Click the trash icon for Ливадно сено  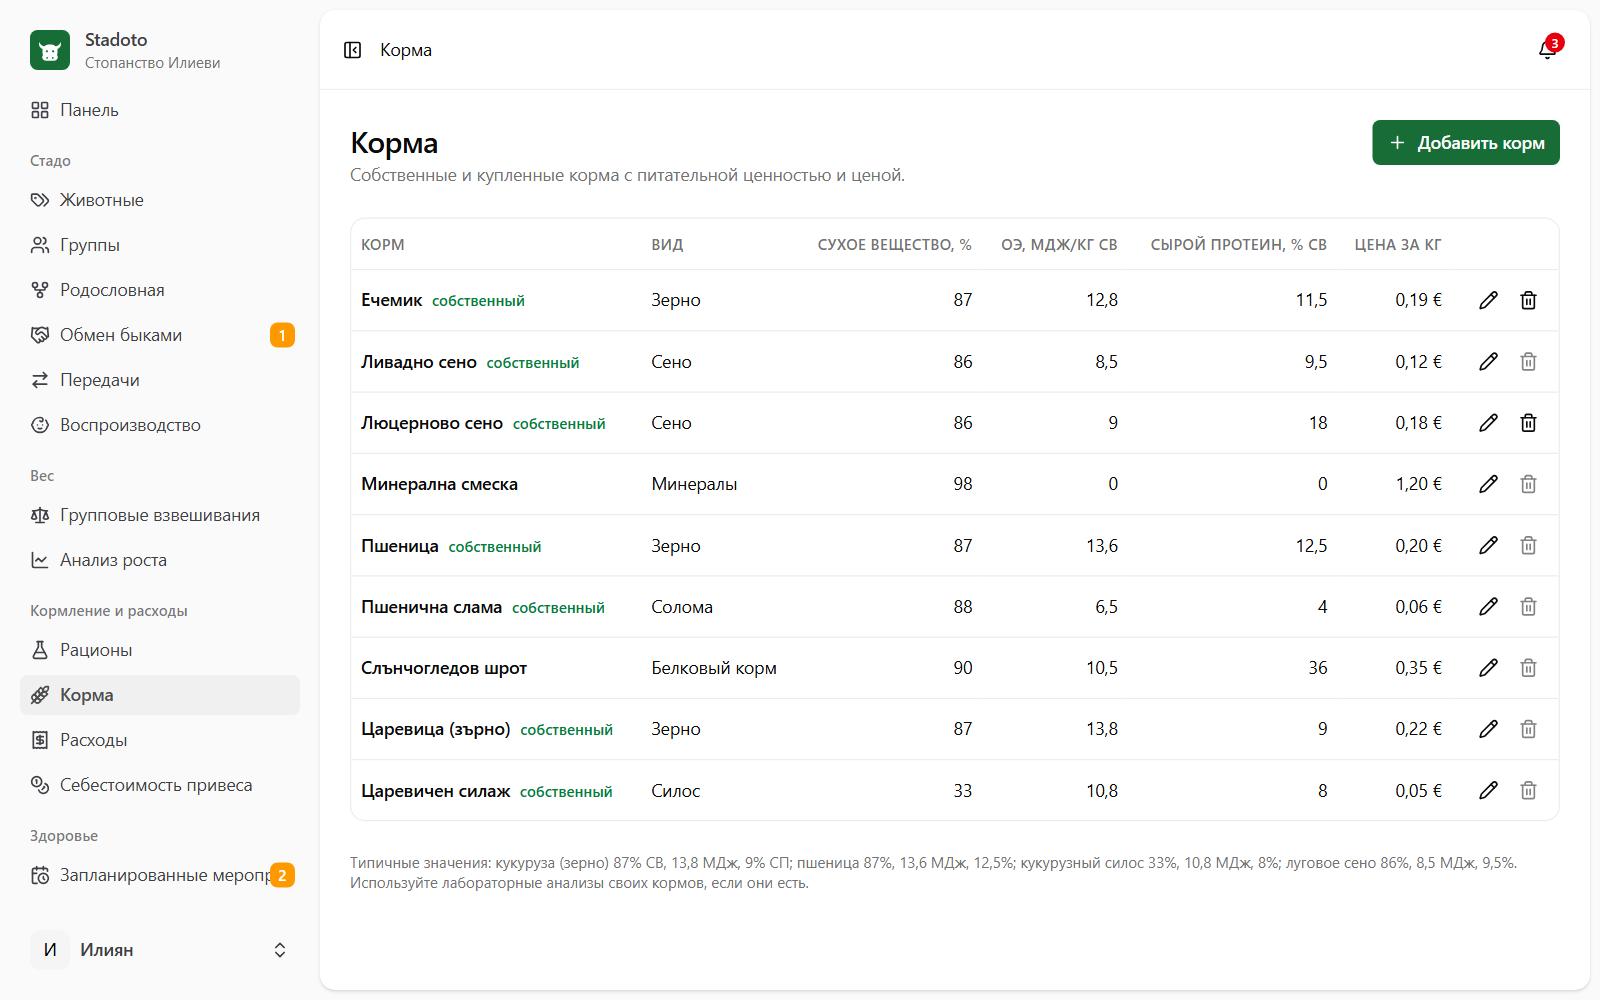pyautogui.click(x=1528, y=362)
